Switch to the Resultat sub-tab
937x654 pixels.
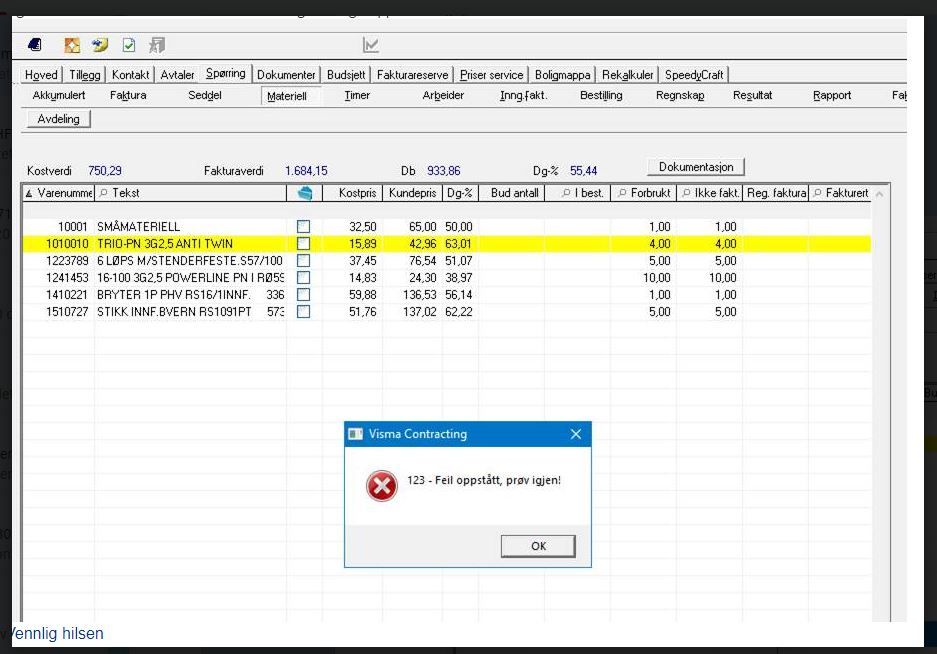tap(752, 95)
